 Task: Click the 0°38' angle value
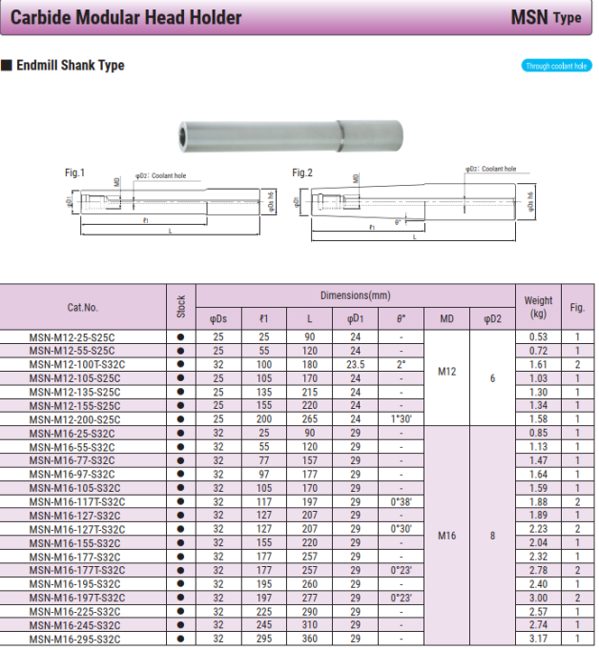[401, 502]
